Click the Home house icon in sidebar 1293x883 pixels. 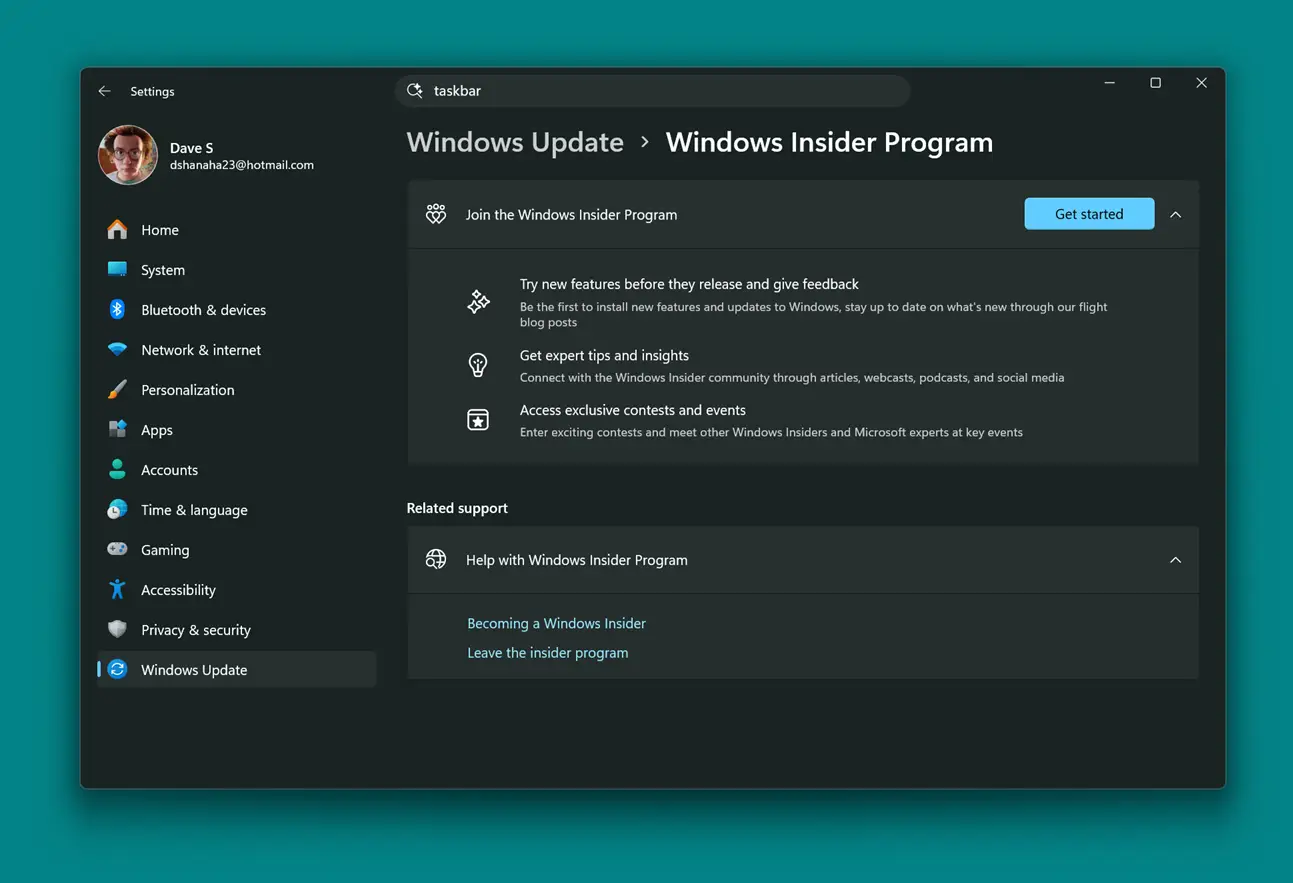(x=117, y=230)
